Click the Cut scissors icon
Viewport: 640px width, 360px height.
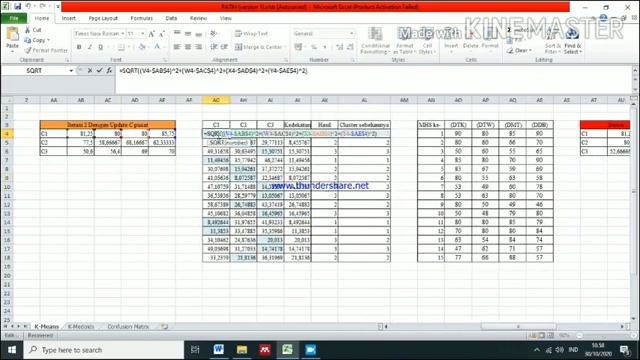coord(28,30)
